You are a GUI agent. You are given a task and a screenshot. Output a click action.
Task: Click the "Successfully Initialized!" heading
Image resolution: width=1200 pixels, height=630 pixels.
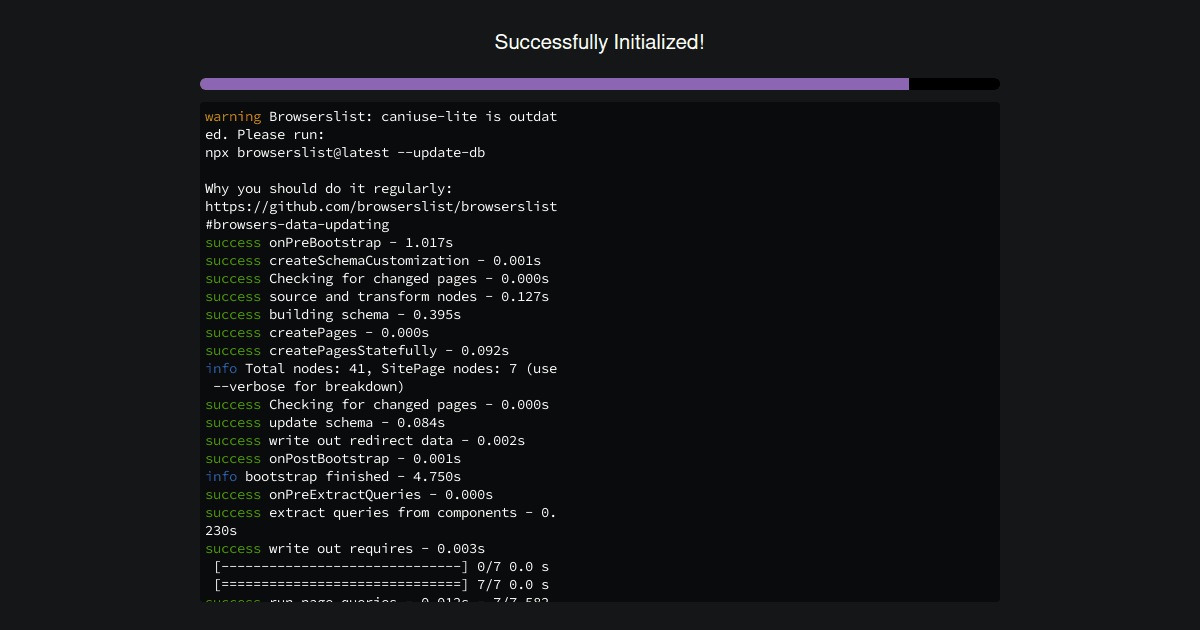599,42
